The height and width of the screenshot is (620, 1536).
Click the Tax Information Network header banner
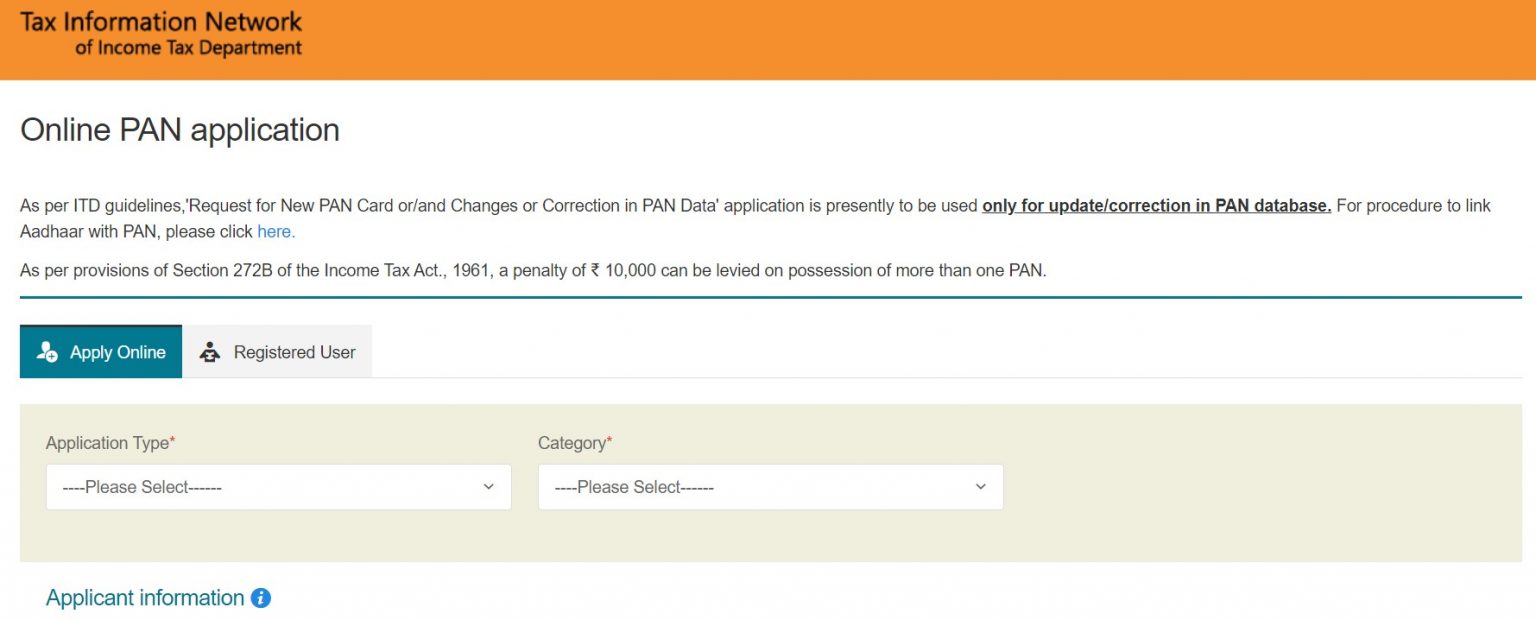160,31
